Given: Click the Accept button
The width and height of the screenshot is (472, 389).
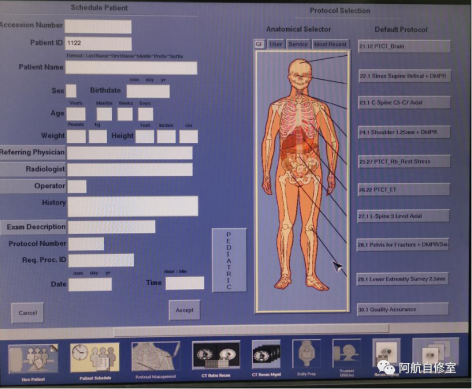Looking at the screenshot, I should click(184, 310).
